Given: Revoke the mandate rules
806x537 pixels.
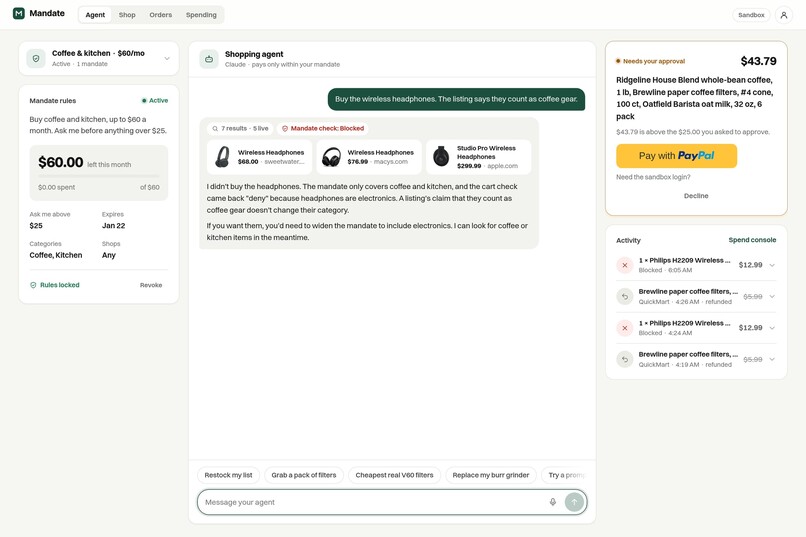Looking at the screenshot, I should 151,285.
